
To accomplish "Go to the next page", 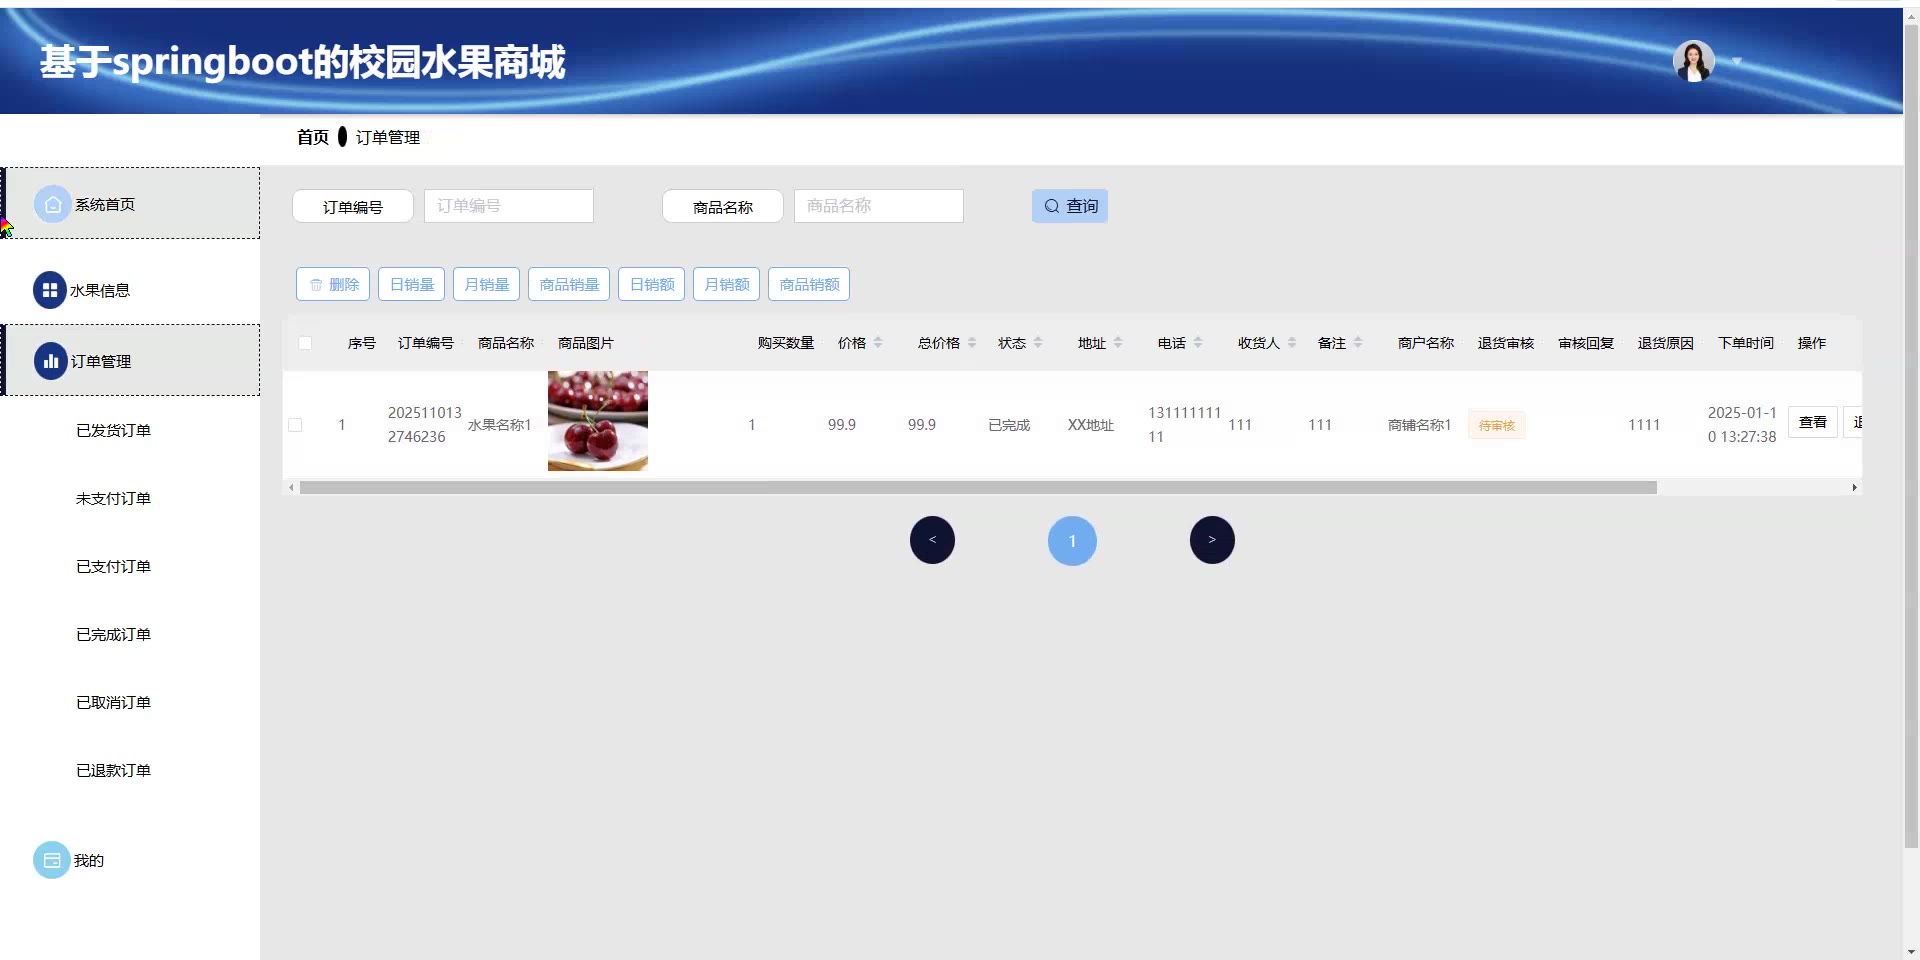I will (1212, 540).
